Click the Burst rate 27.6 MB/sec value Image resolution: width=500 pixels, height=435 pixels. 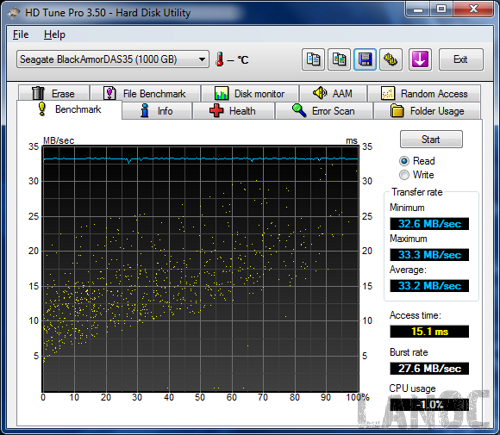429,368
